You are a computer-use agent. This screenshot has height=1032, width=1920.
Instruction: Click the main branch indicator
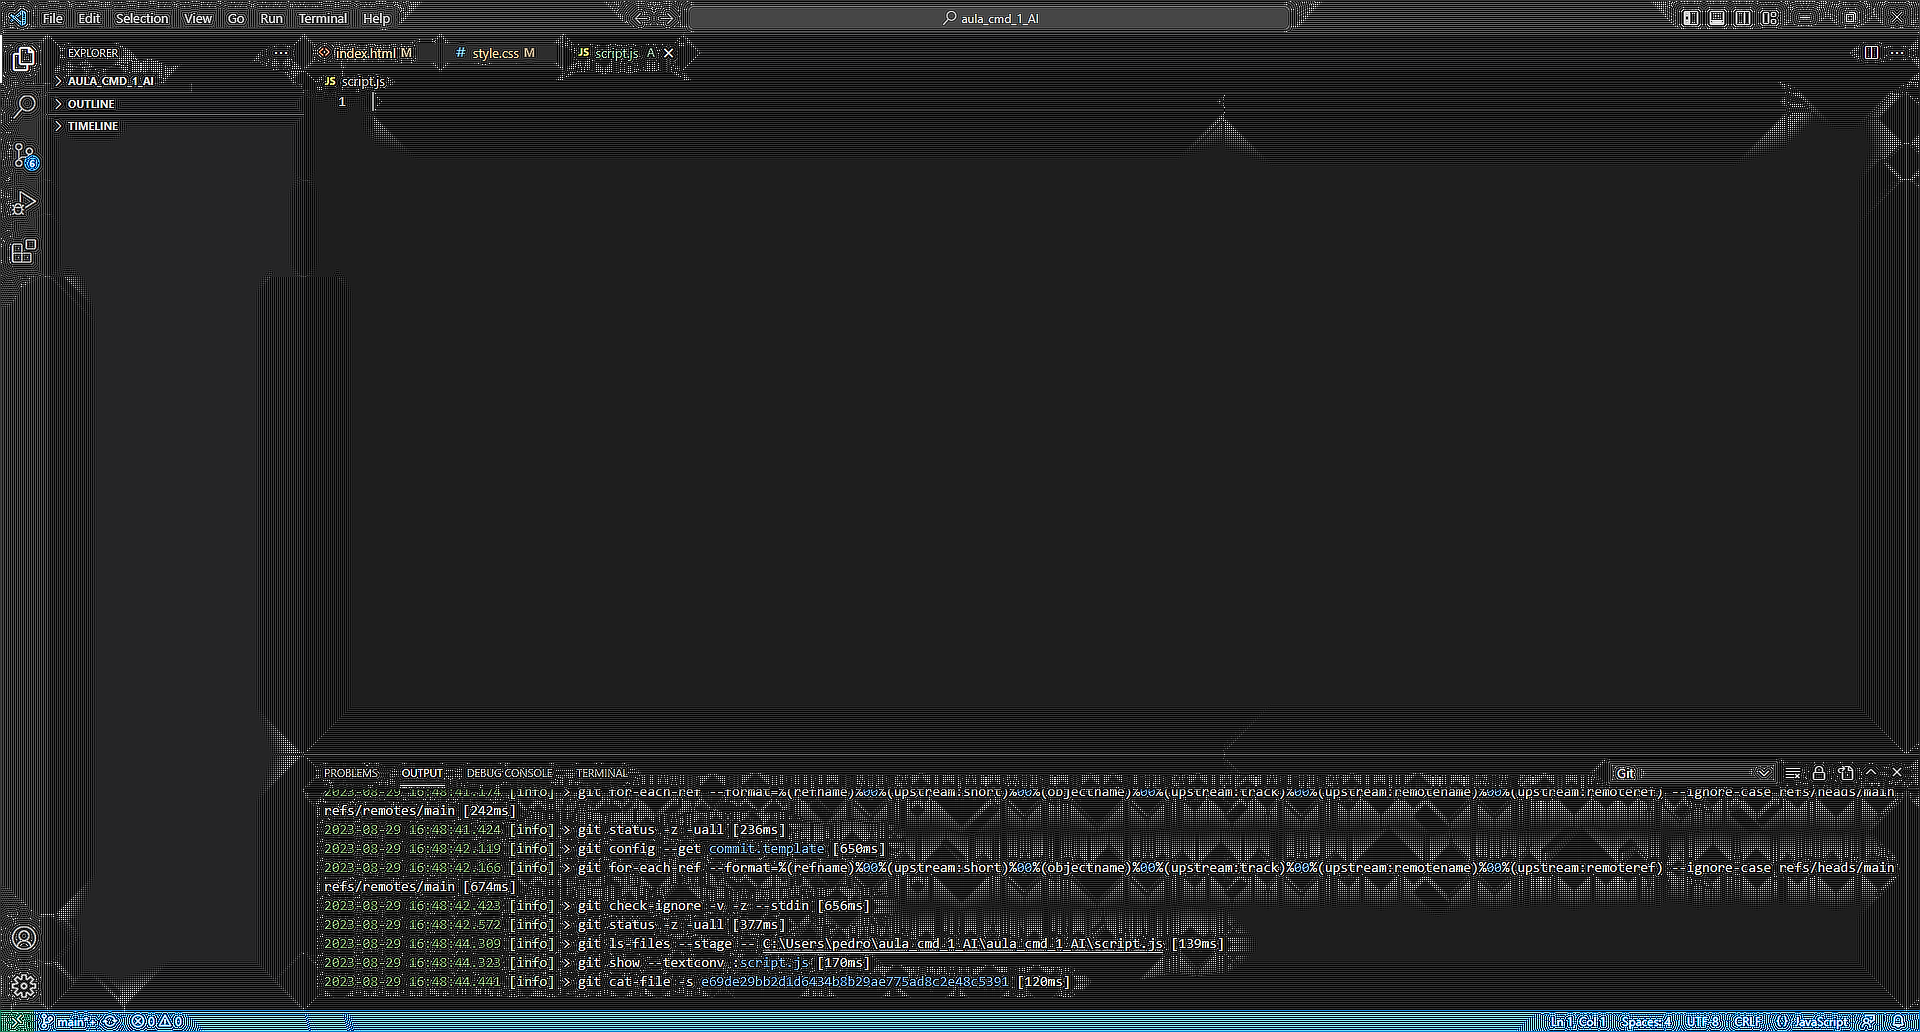pos(68,1021)
